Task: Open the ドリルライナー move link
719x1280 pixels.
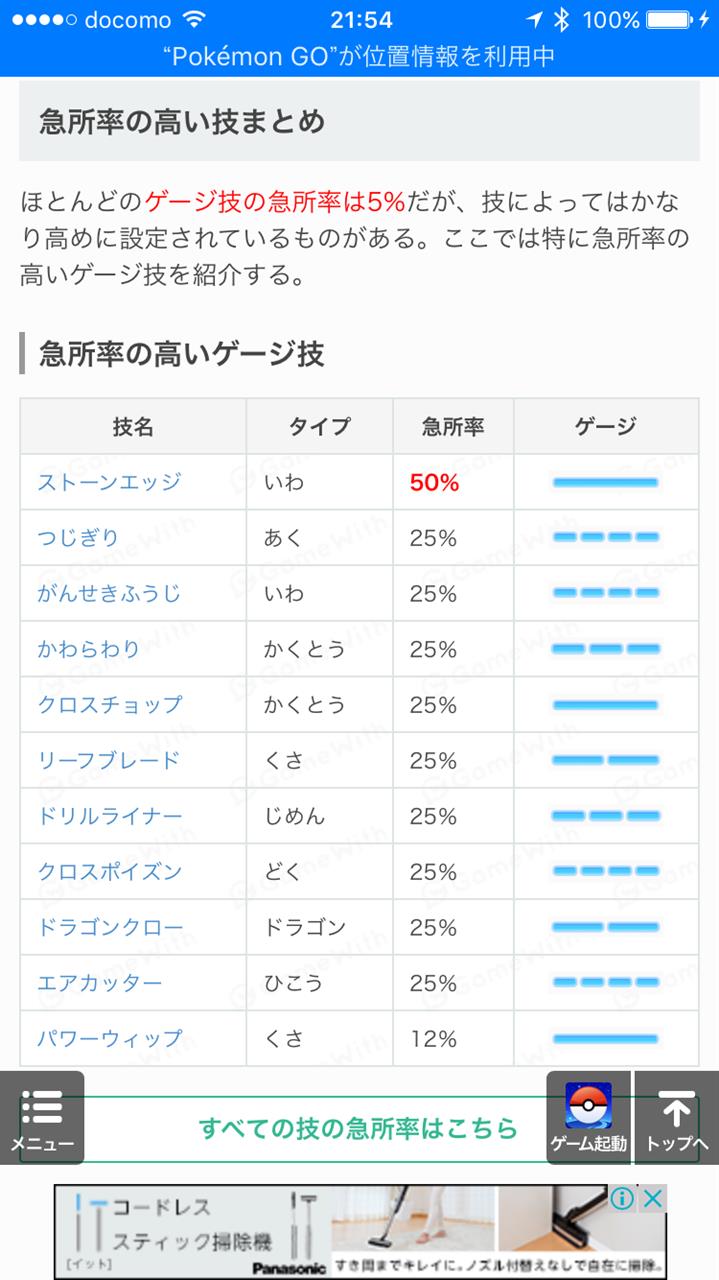Action: point(109,816)
